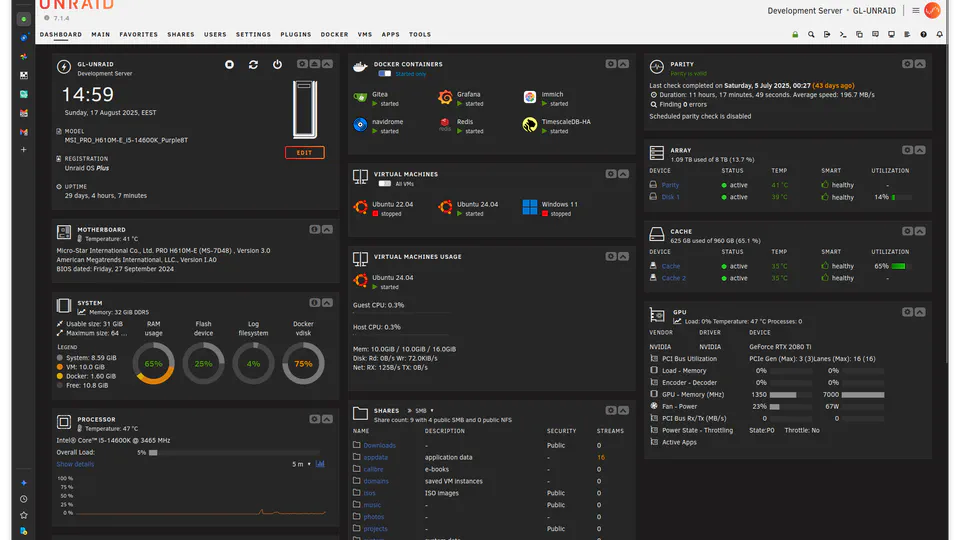Click the reboot server icon
The height and width of the screenshot is (540, 960).
point(253,65)
